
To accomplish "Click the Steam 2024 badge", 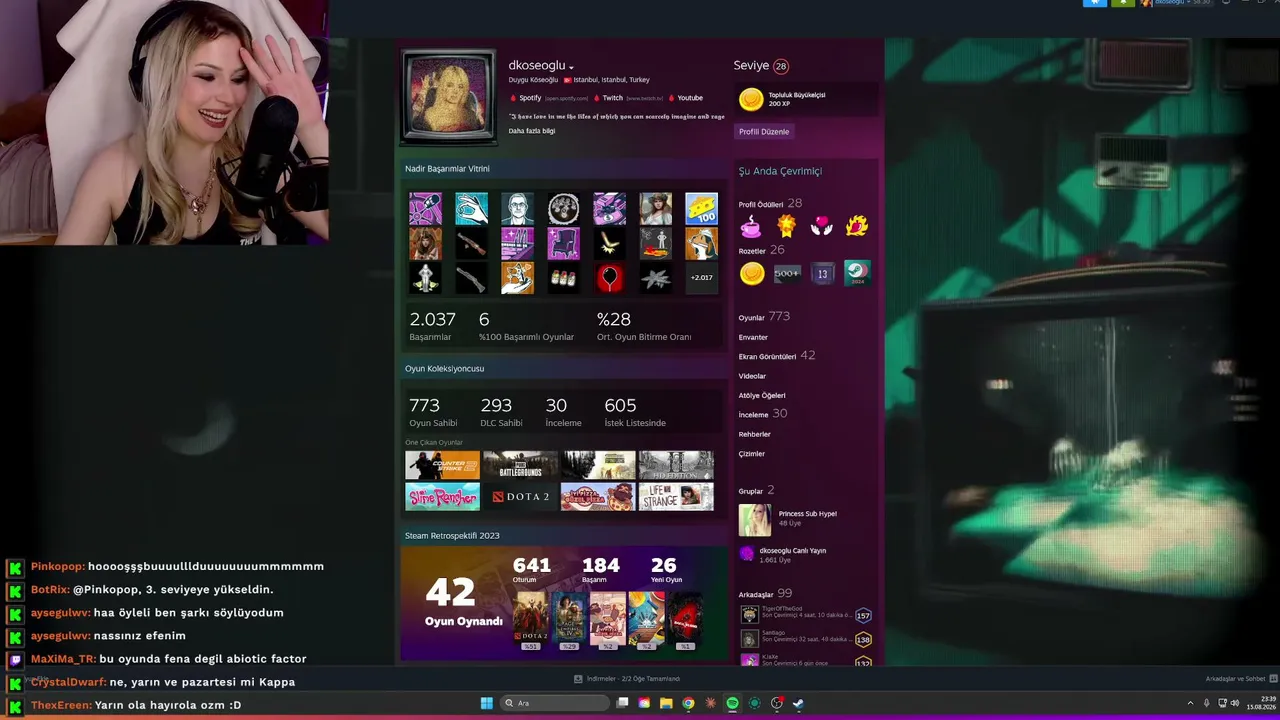I will (x=857, y=273).
